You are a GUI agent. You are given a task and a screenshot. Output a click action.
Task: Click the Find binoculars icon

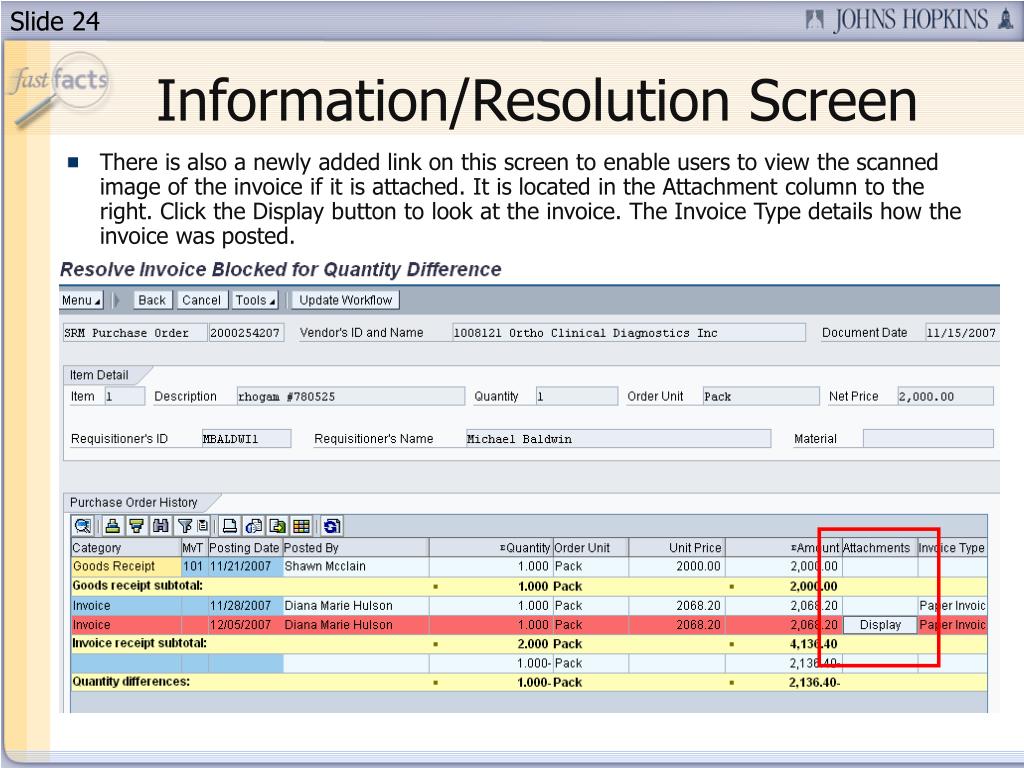[x=159, y=526]
